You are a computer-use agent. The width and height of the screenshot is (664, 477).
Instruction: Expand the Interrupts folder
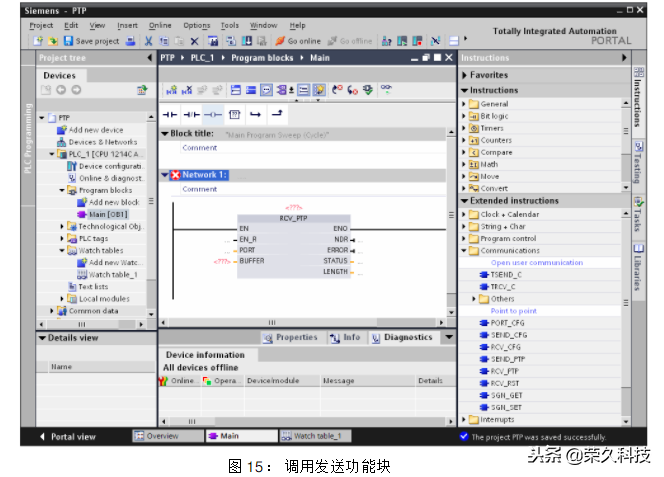click(x=464, y=419)
